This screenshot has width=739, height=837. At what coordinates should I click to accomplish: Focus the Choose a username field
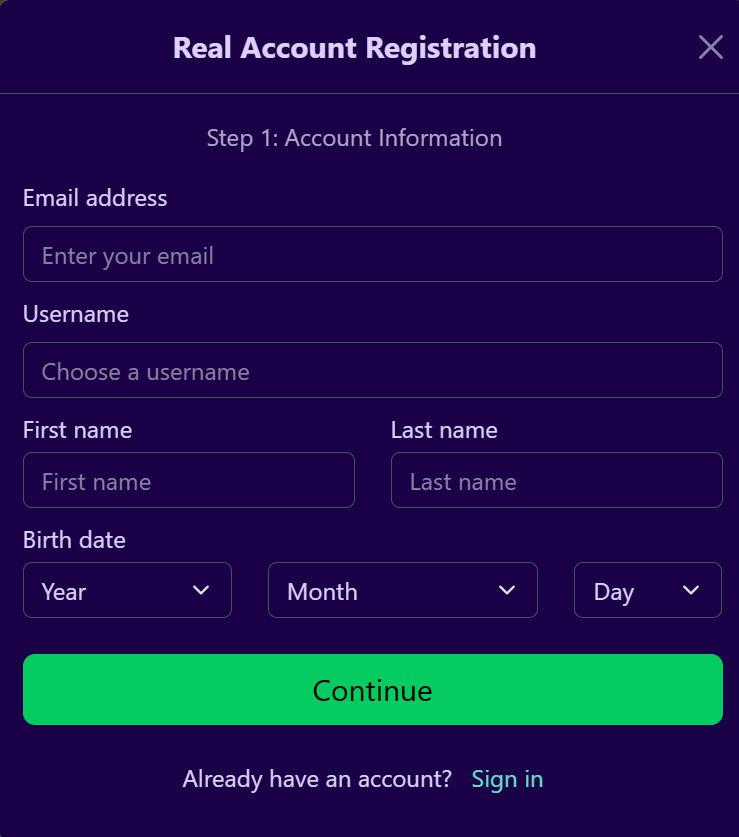tap(372, 370)
